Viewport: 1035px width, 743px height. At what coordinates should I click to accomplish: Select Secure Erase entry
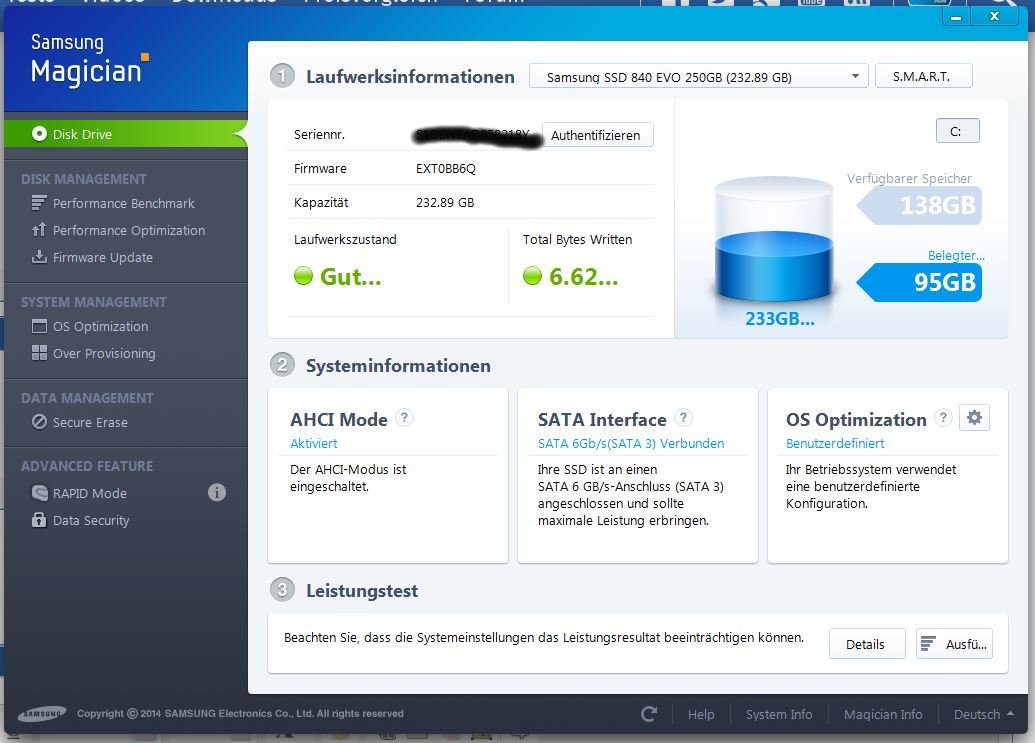pos(90,422)
